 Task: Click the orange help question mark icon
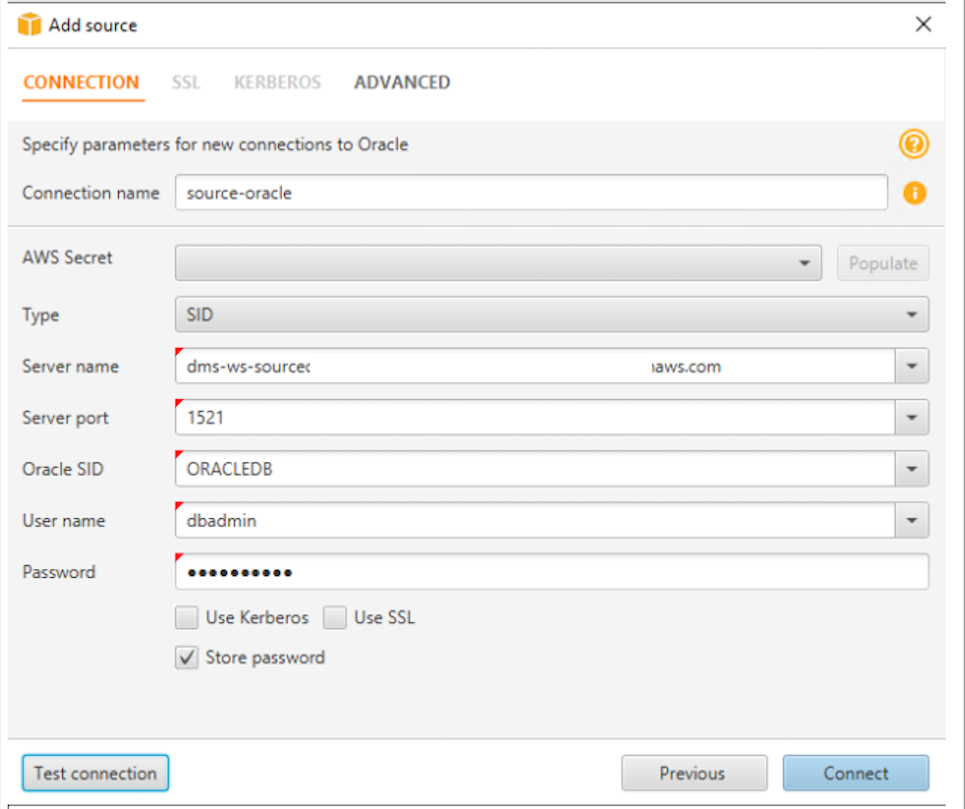[913, 145]
